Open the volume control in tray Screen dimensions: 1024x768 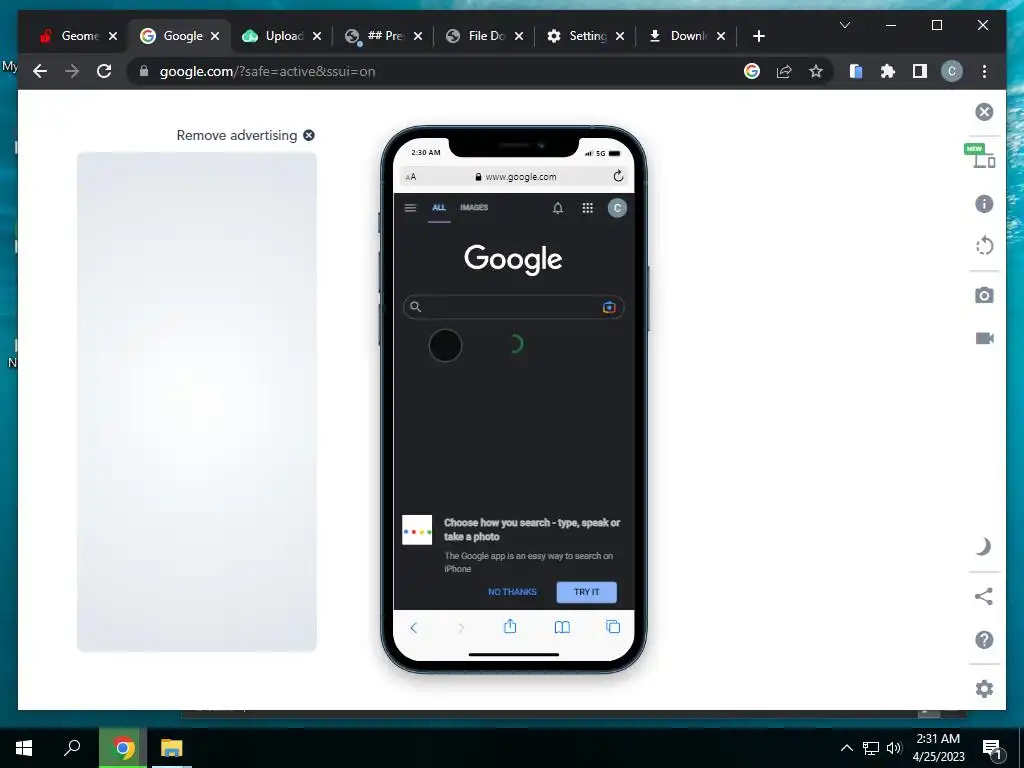(894, 748)
